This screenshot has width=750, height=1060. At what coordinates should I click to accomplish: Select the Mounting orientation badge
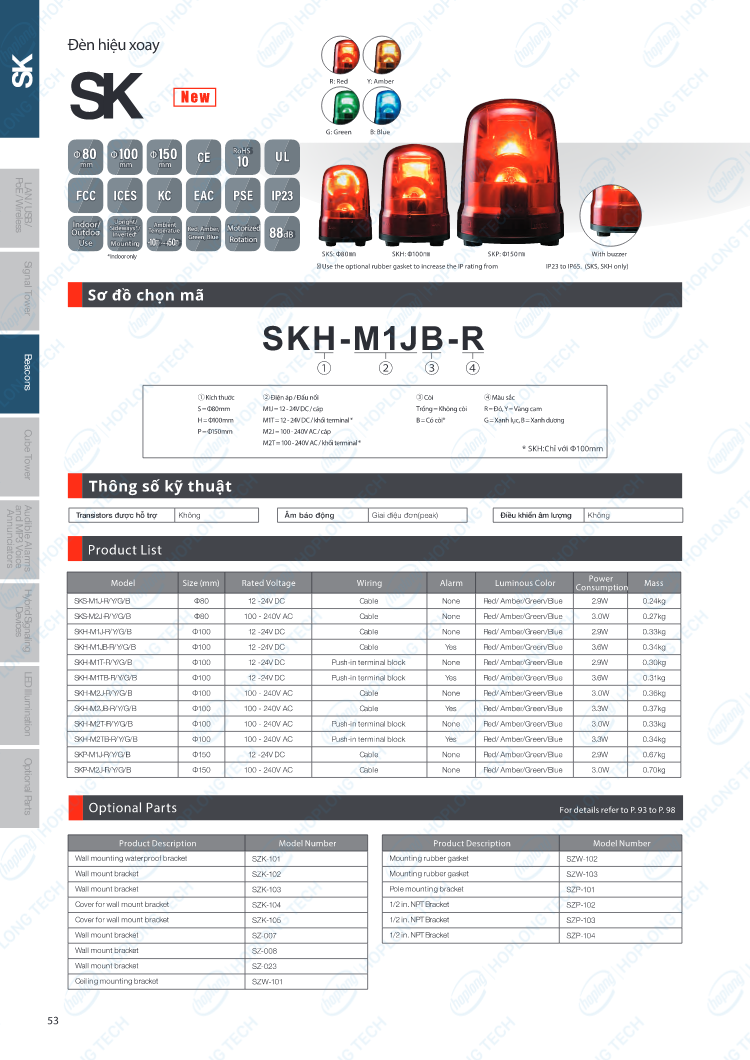pyautogui.click(x=124, y=233)
